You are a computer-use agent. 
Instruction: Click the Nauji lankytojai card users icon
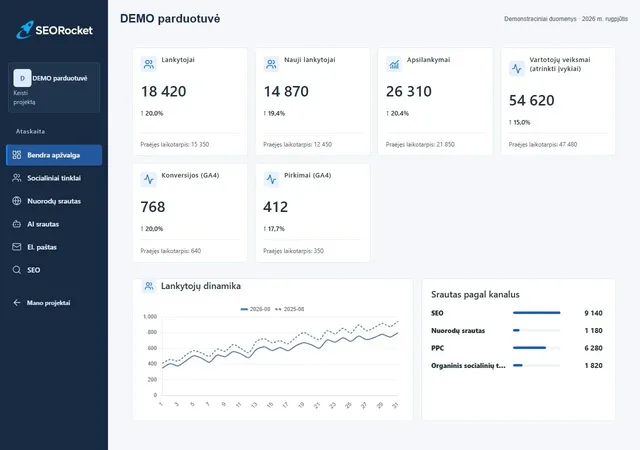271,64
